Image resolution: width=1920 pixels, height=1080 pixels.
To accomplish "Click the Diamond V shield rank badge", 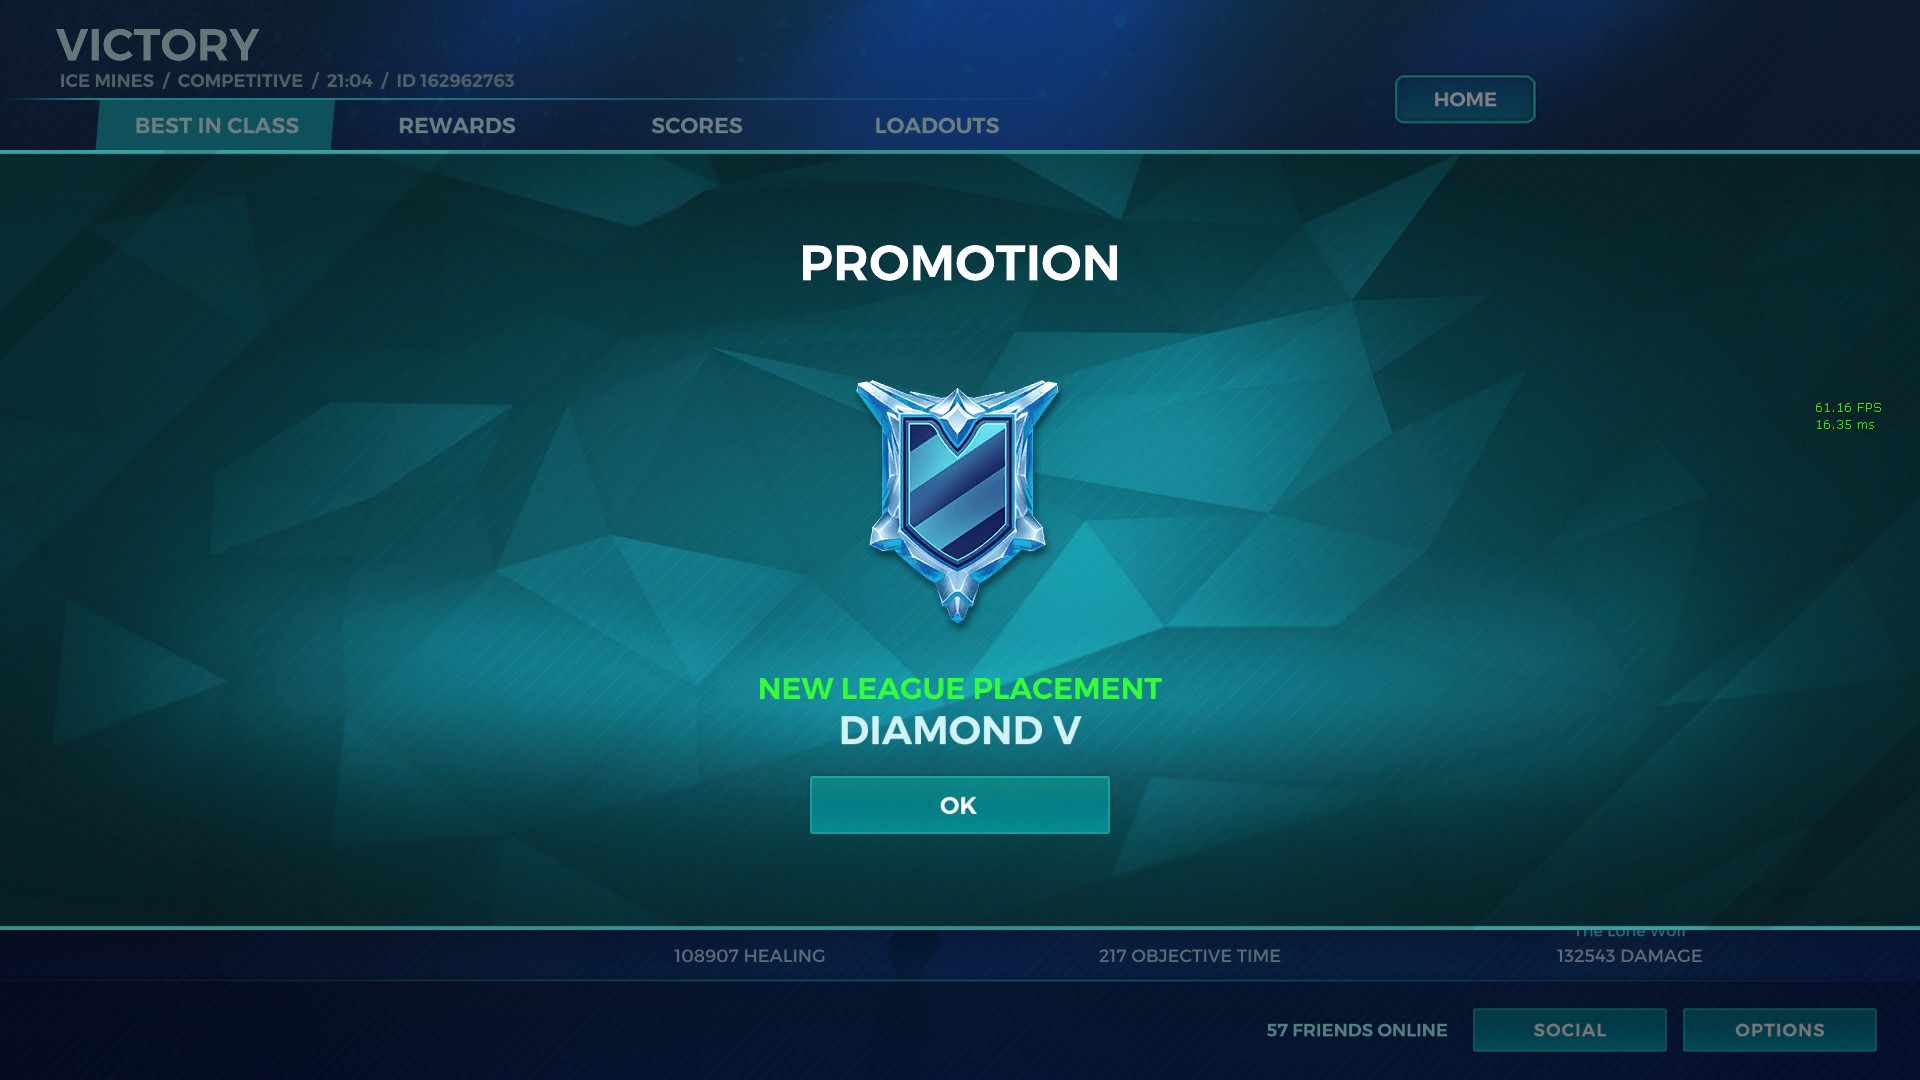I will point(958,501).
